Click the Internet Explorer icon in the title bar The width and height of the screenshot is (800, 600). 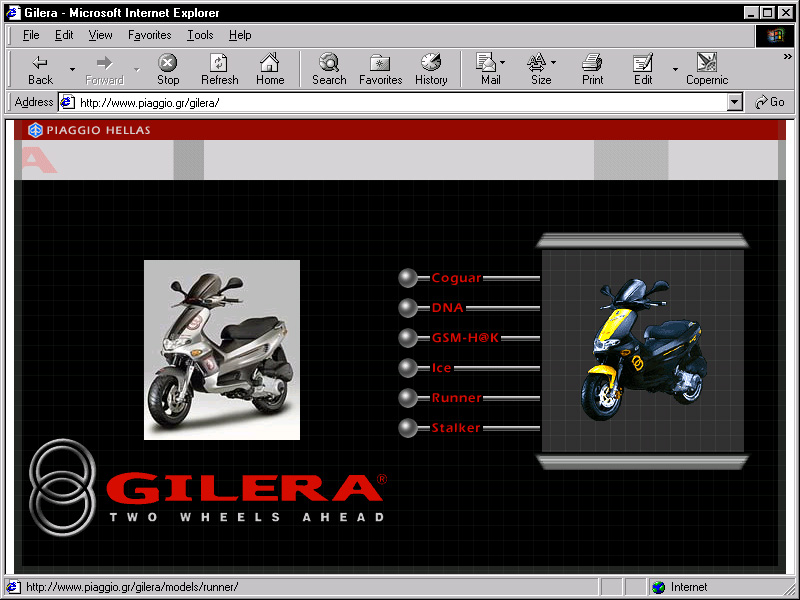click(13, 12)
